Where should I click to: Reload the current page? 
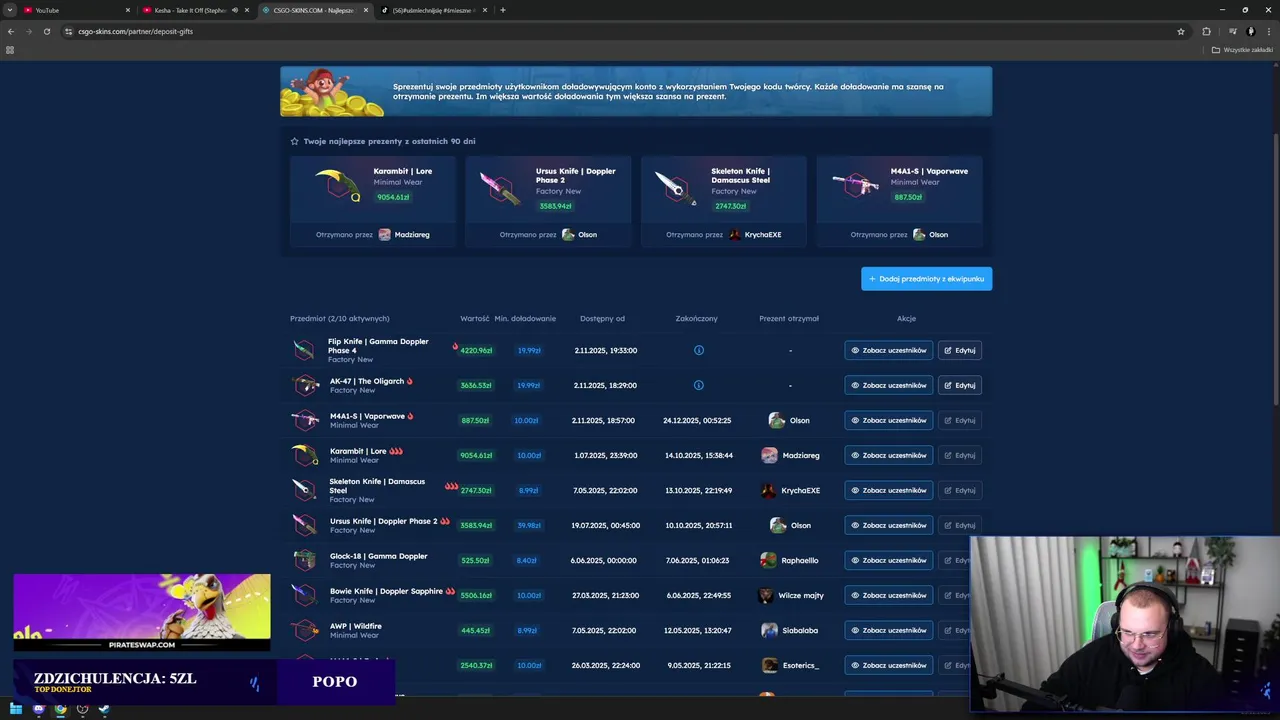click(x=46, y=31)
